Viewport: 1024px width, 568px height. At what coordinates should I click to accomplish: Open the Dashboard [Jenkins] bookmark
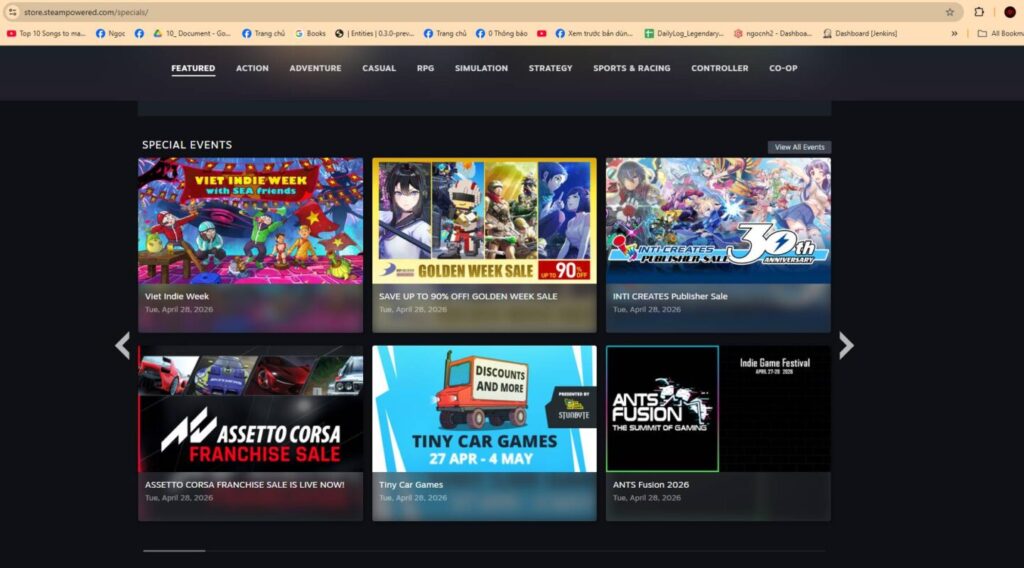(860, 33)
